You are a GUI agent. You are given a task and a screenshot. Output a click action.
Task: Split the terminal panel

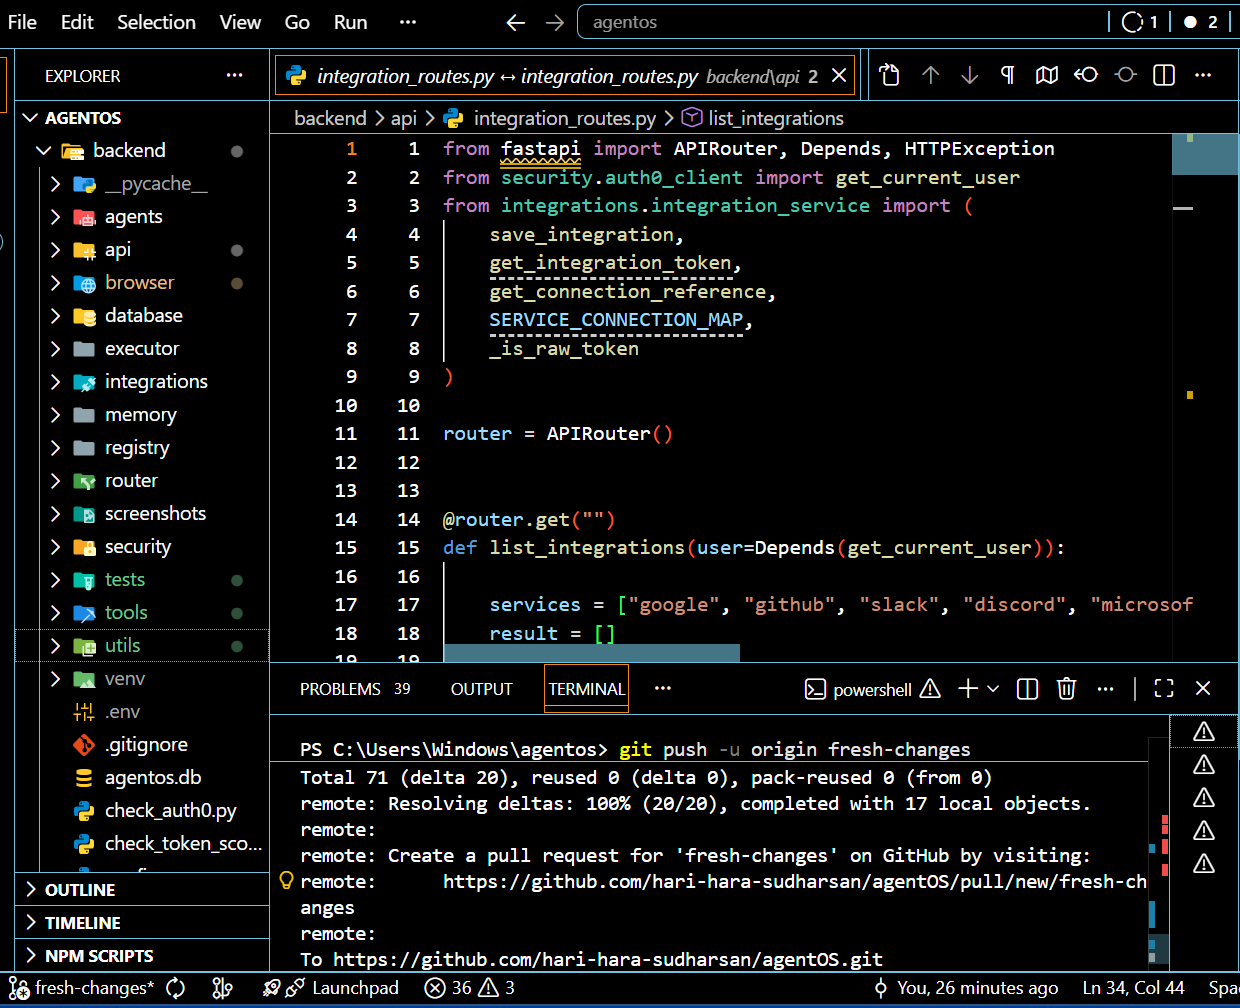(1027, 689)
